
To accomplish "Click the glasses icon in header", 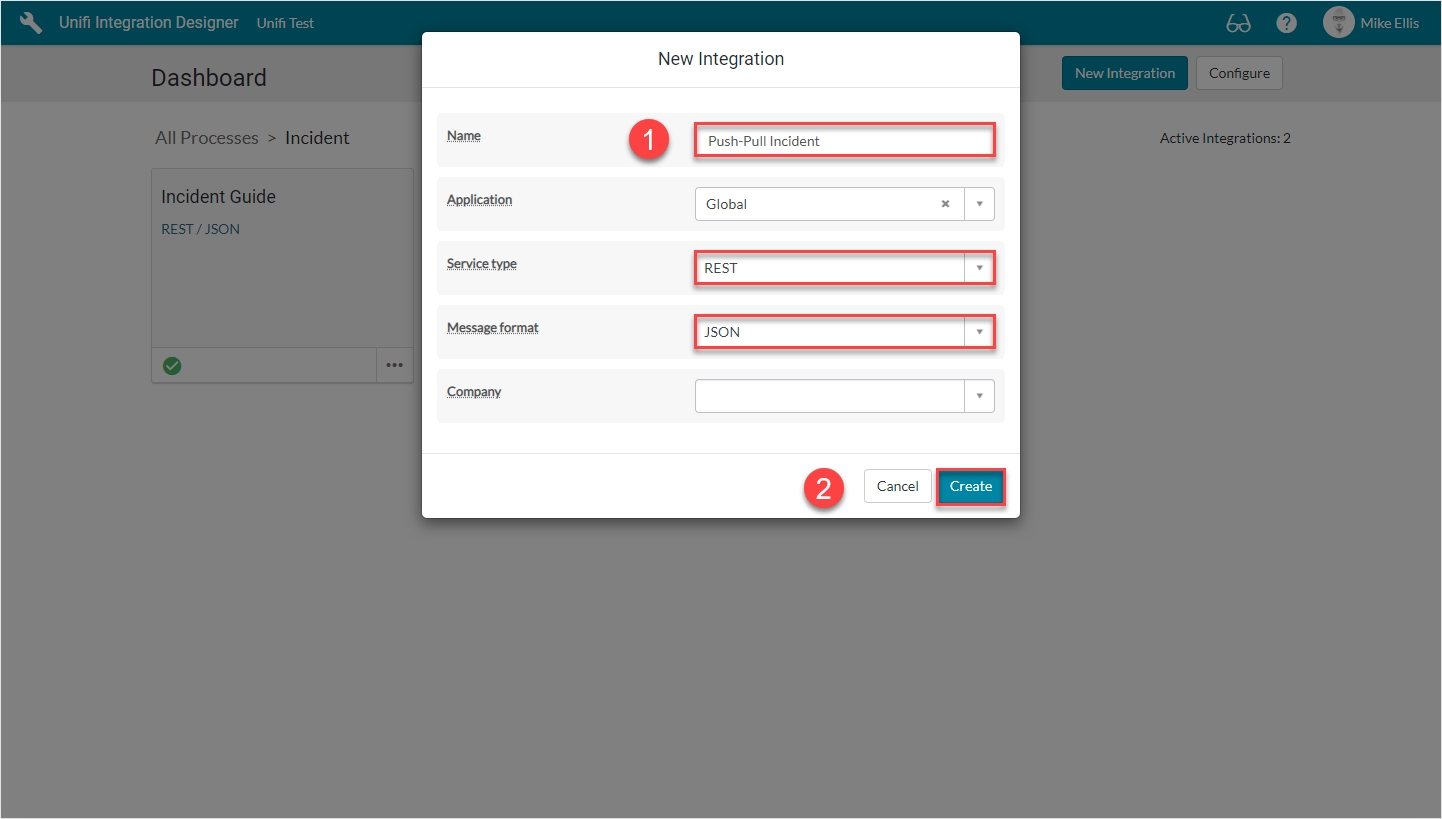I will tap(1238, 23).
